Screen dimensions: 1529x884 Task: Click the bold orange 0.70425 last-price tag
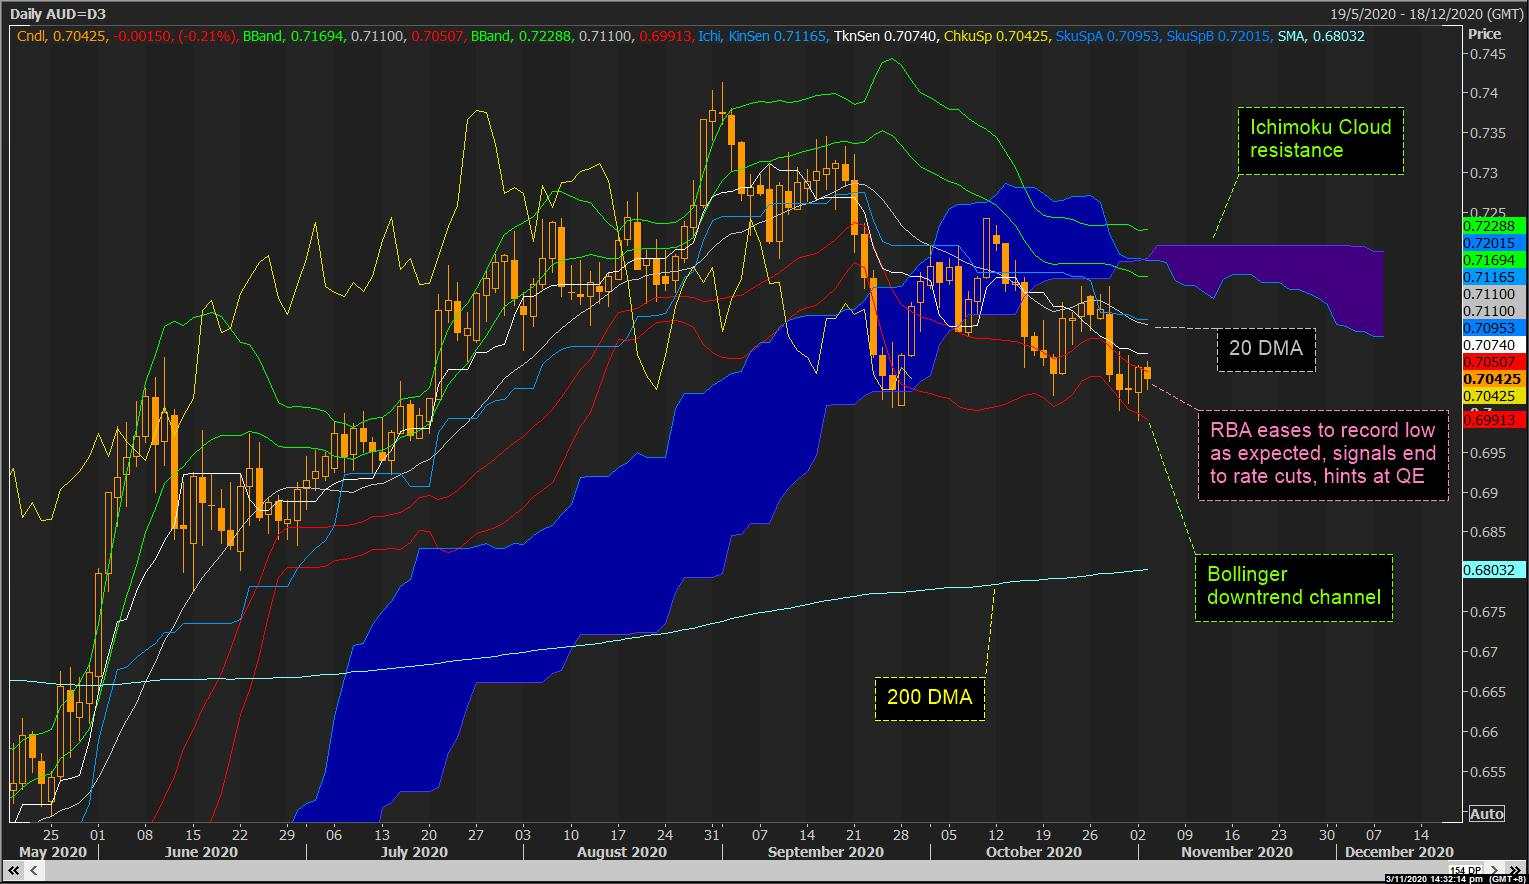1493,379
